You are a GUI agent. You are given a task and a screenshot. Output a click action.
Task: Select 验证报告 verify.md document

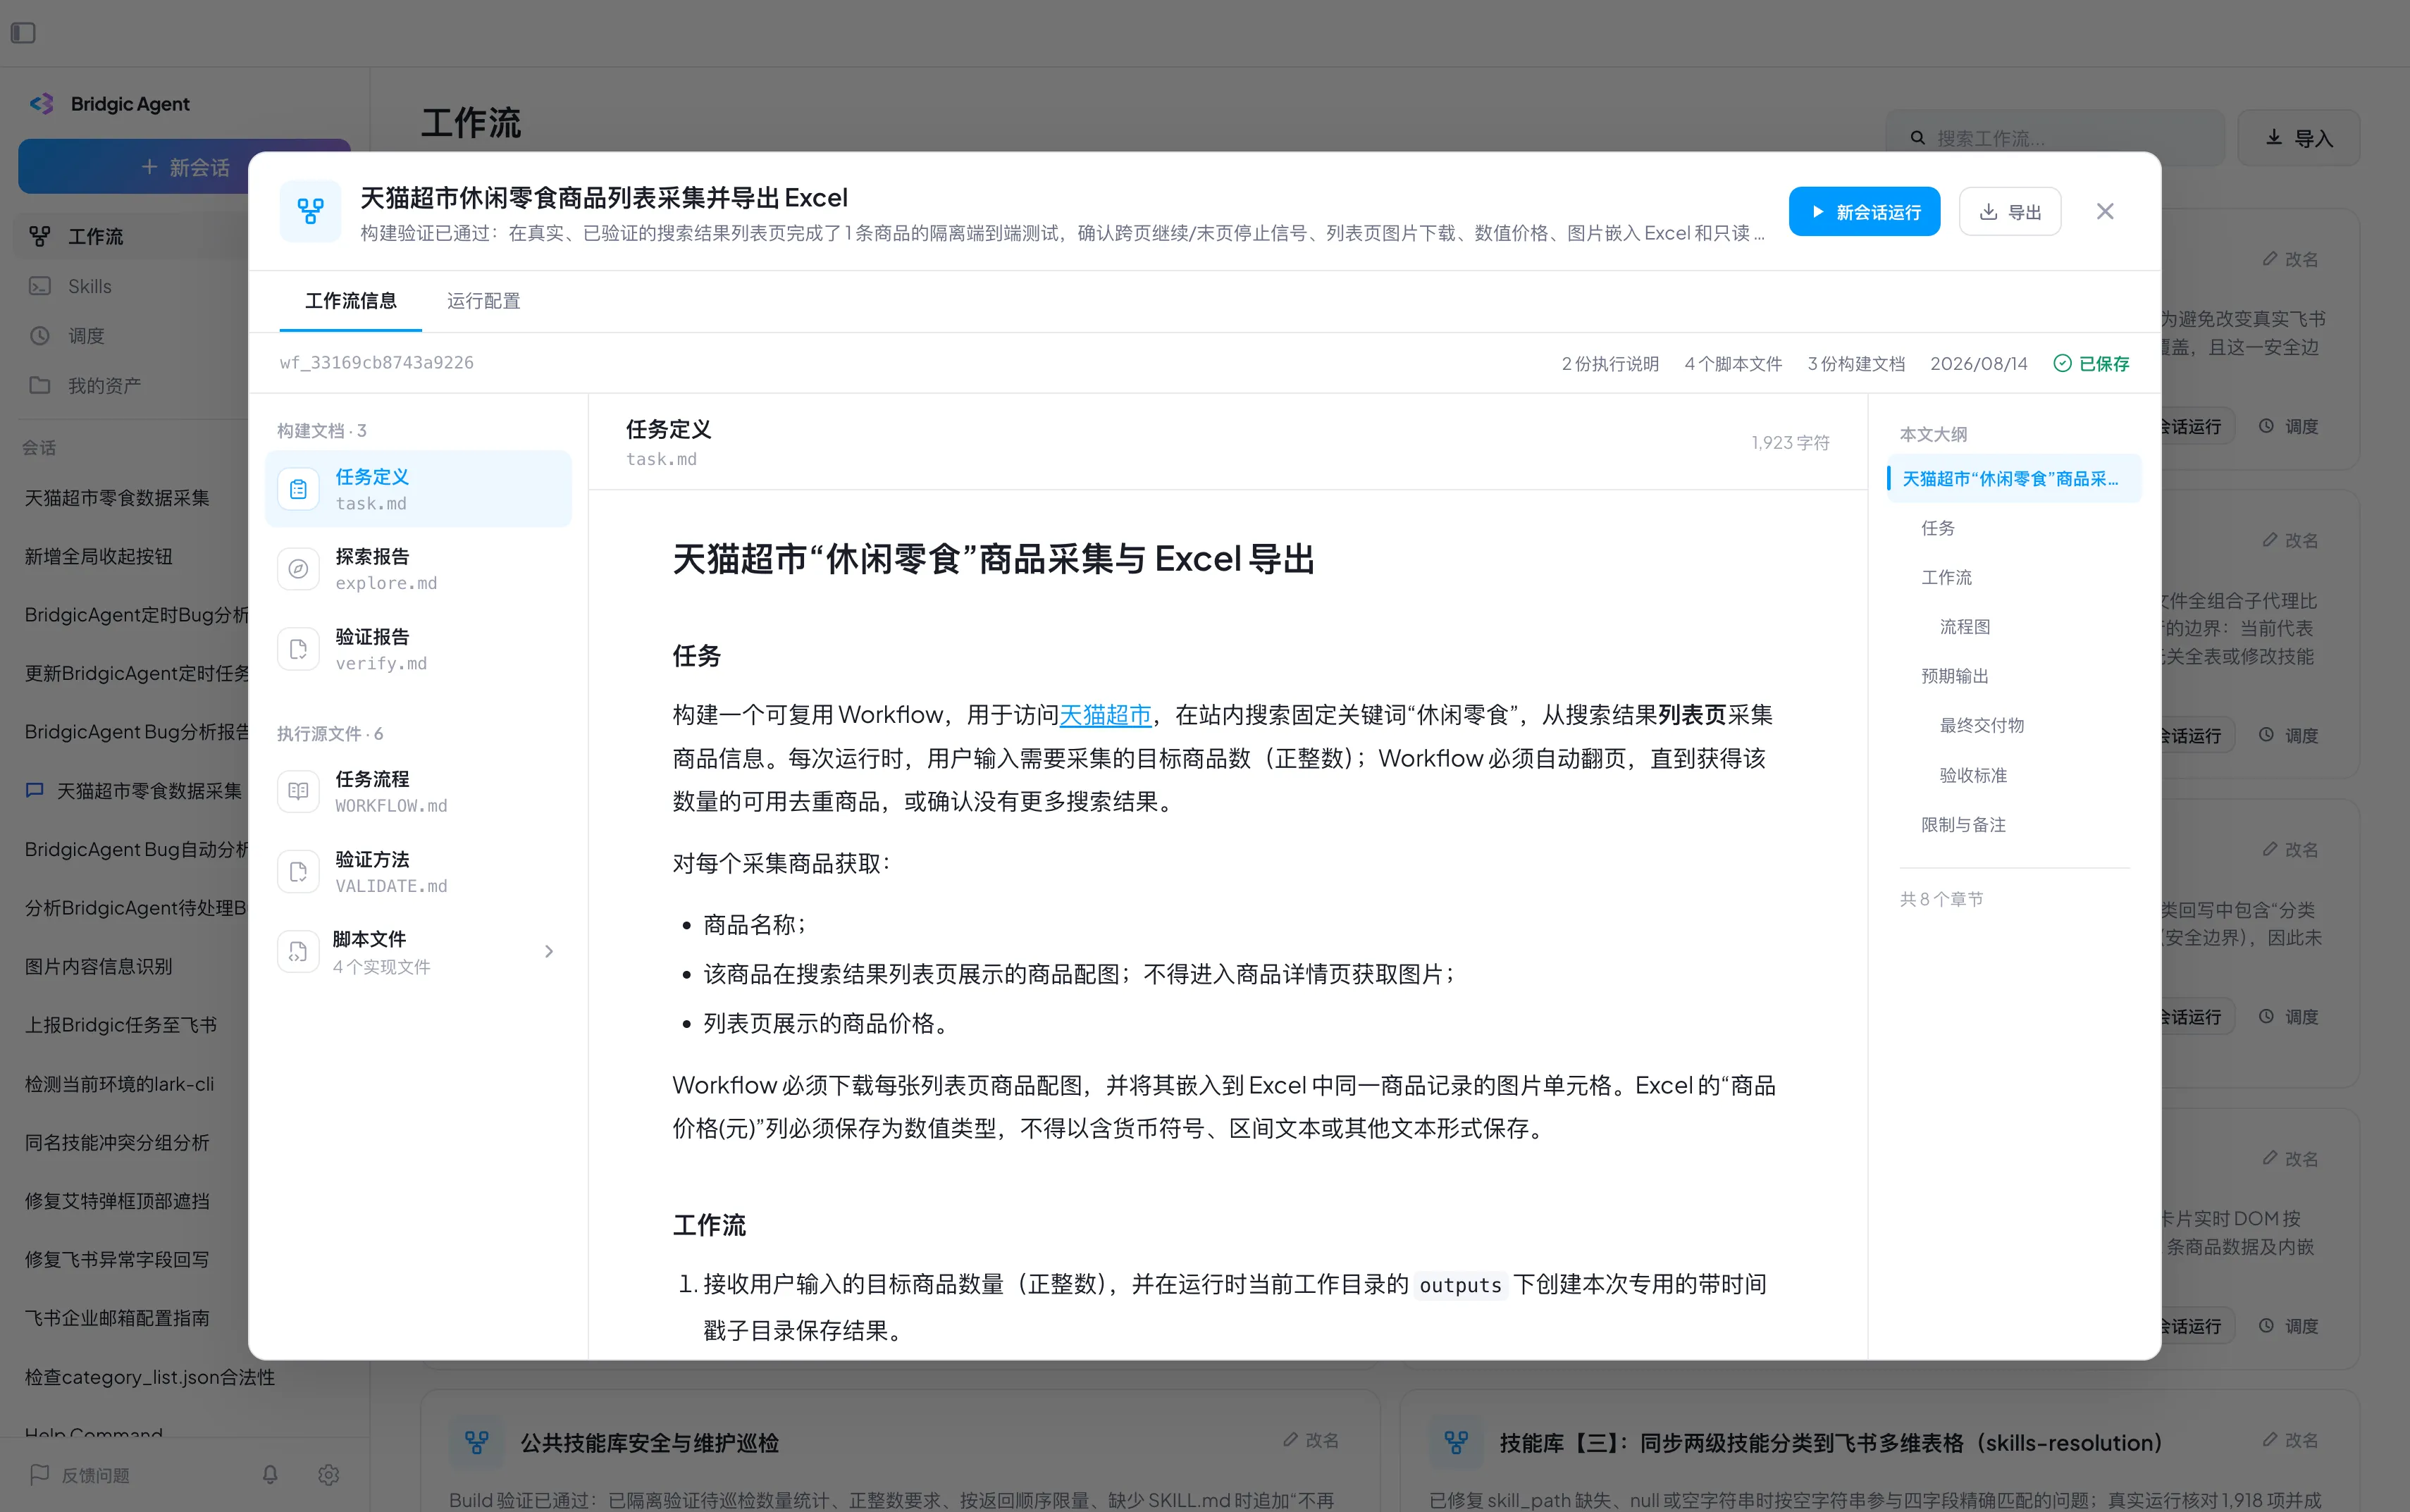pyautogui.click(x=418, y=649)
